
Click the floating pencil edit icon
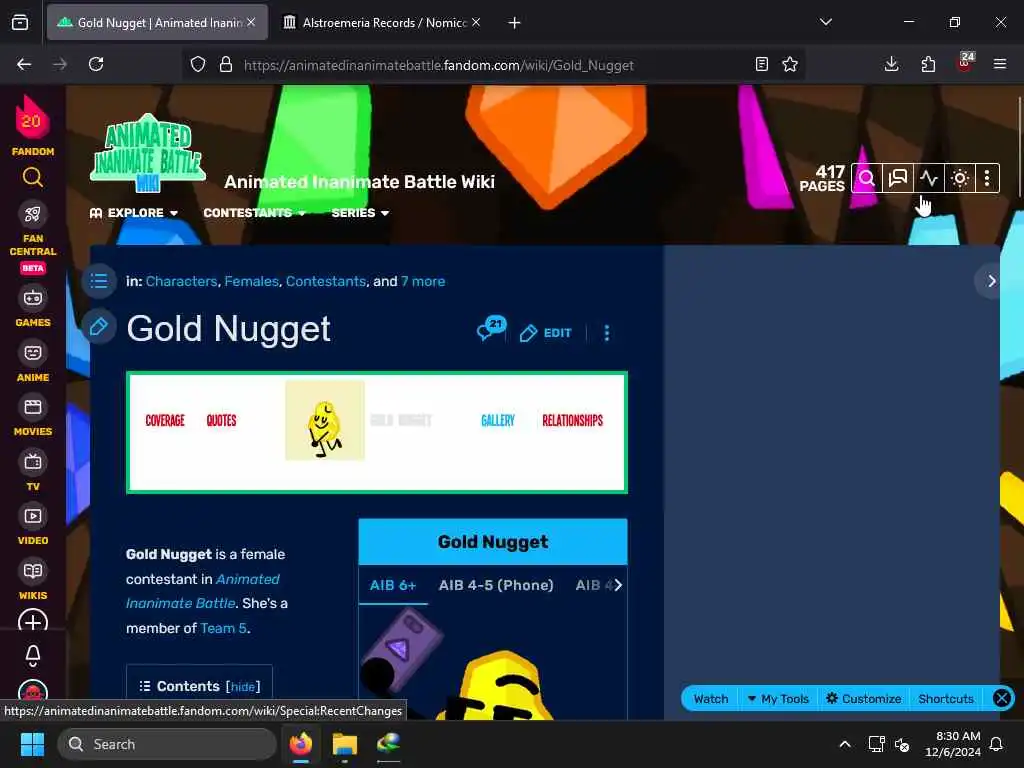(x=99, y=327)
